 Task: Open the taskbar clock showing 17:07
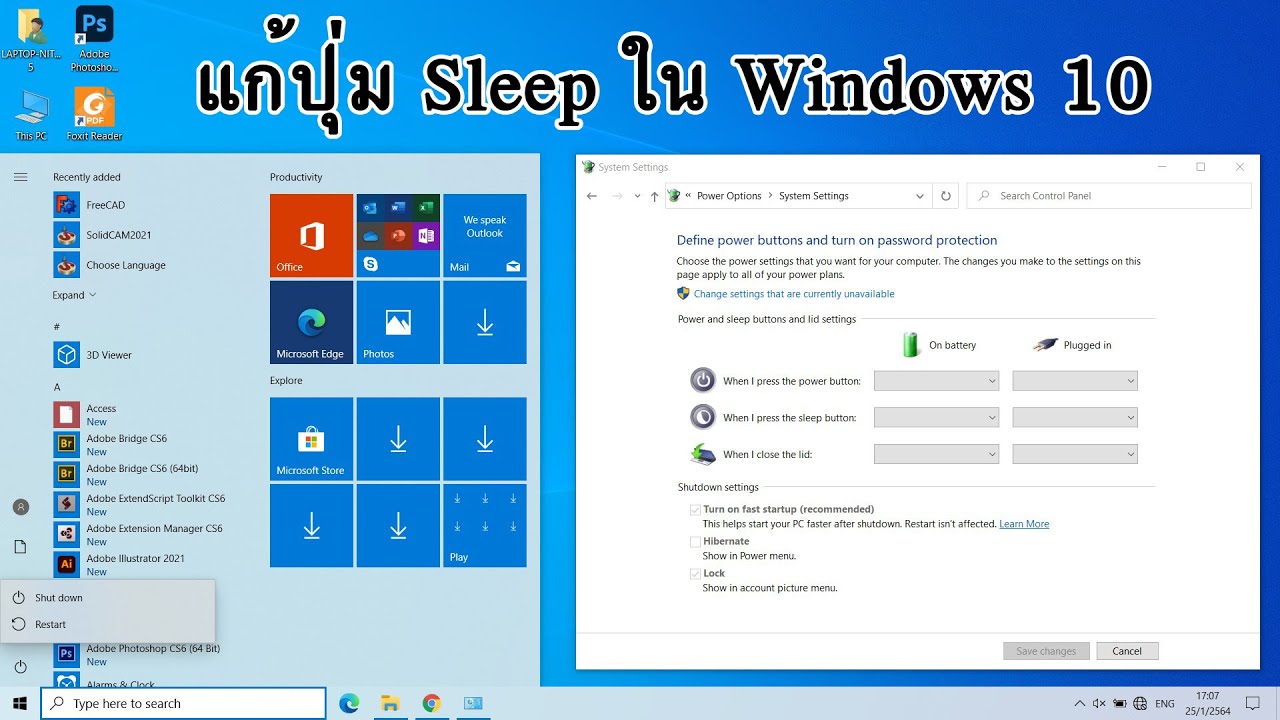[x=1207, y=704]
